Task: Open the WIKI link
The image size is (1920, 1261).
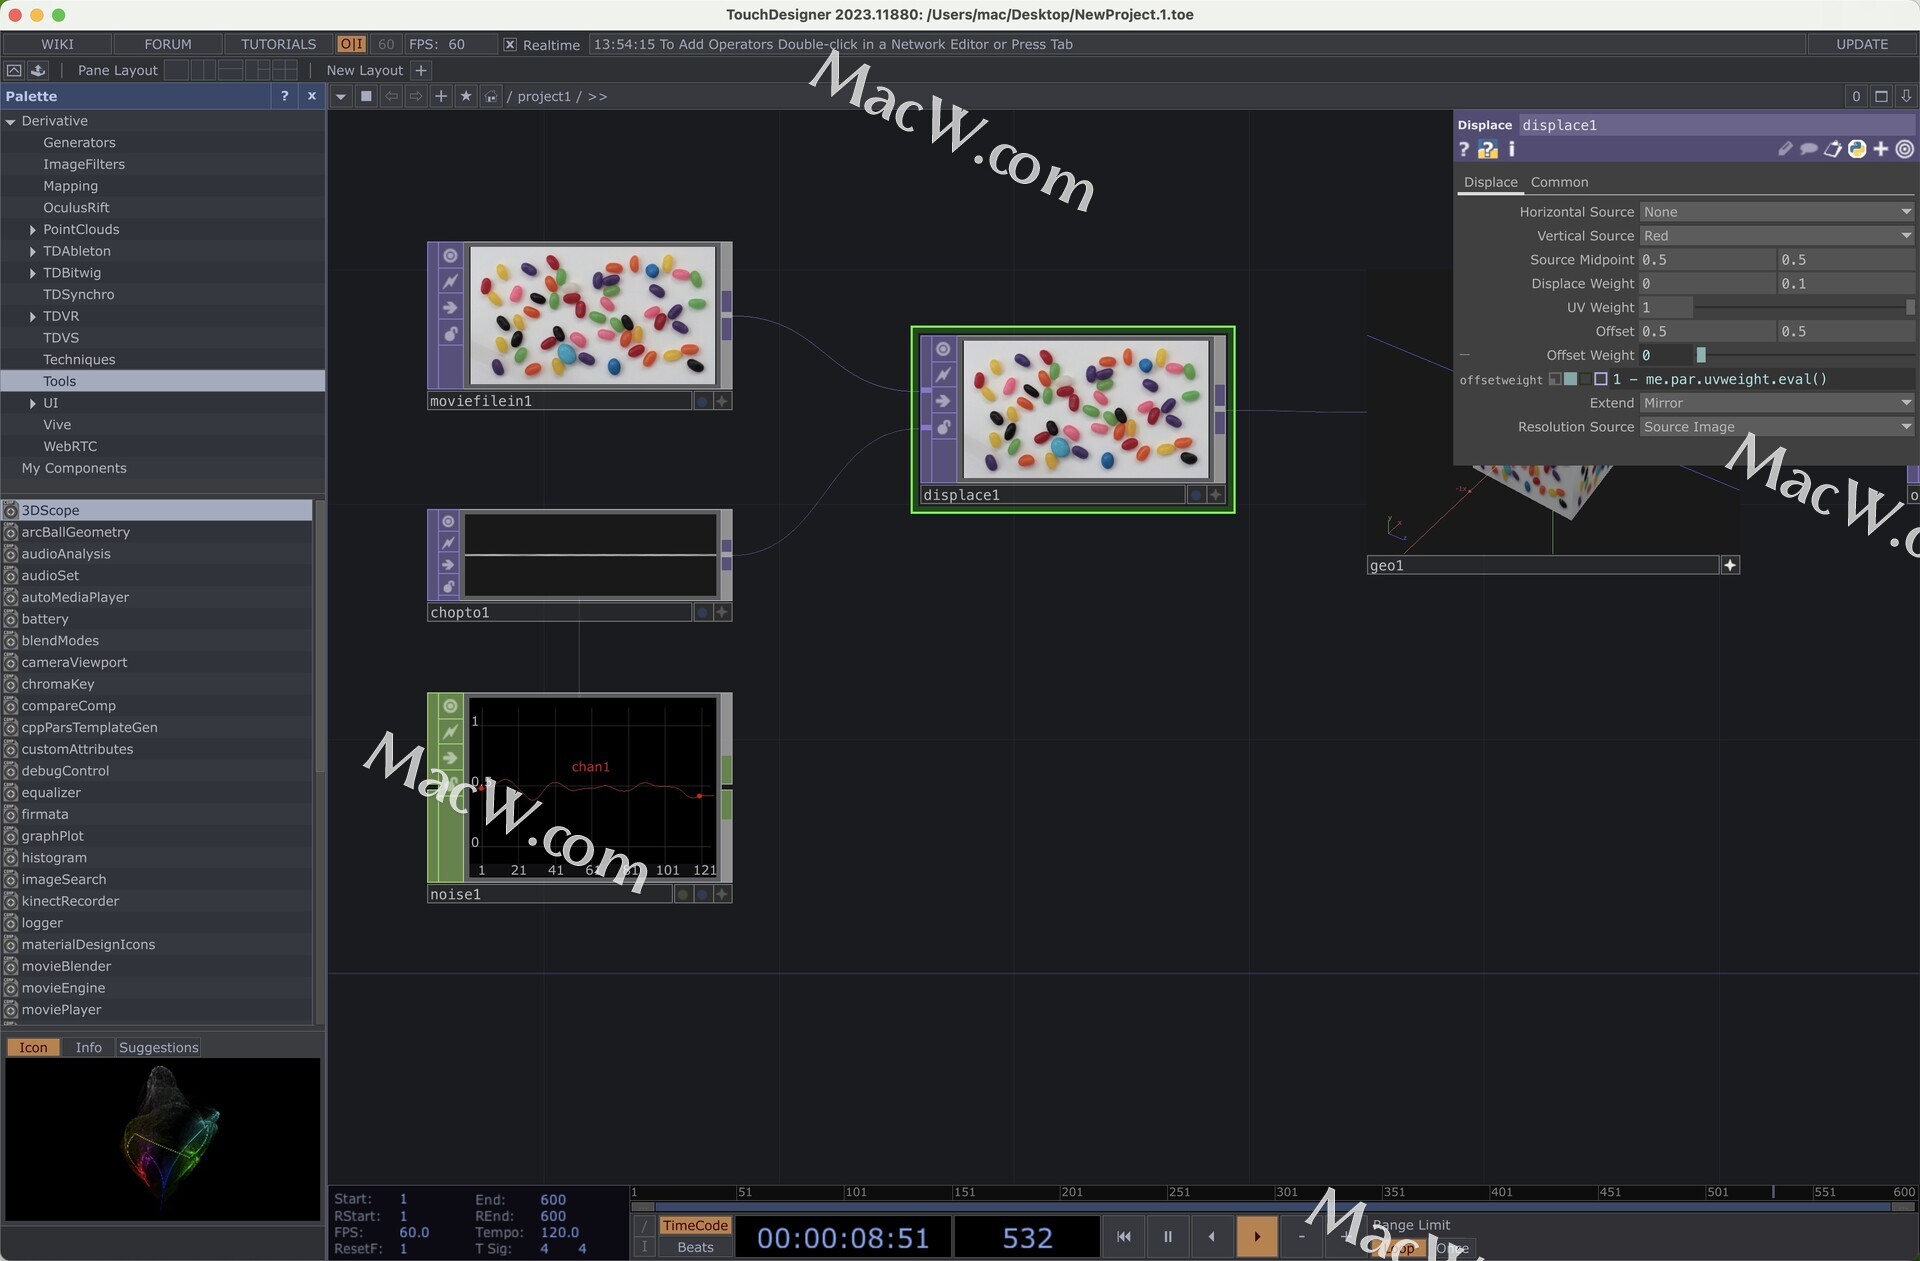Action: pos(57,44)
